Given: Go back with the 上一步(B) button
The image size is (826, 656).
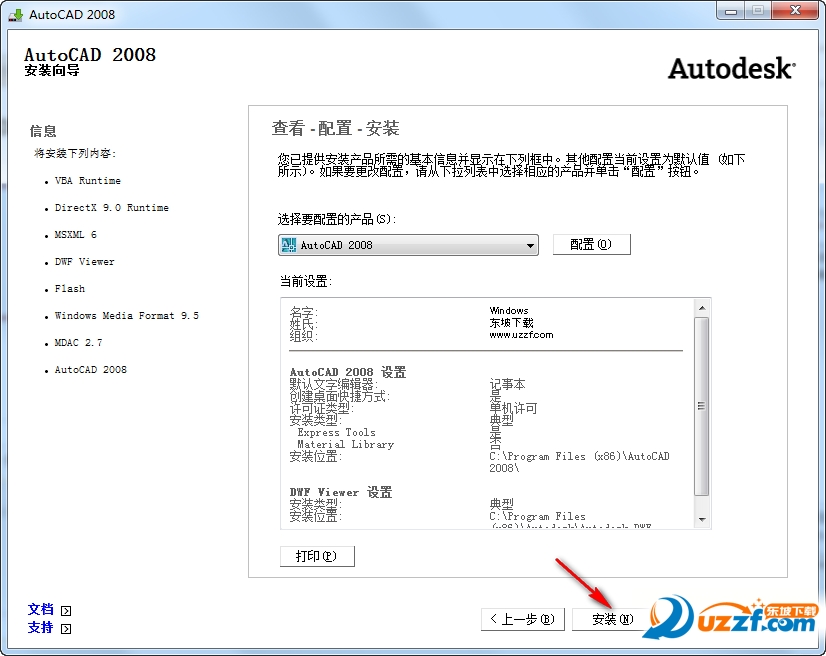Looking at the screenshot, I should [522, 619].
